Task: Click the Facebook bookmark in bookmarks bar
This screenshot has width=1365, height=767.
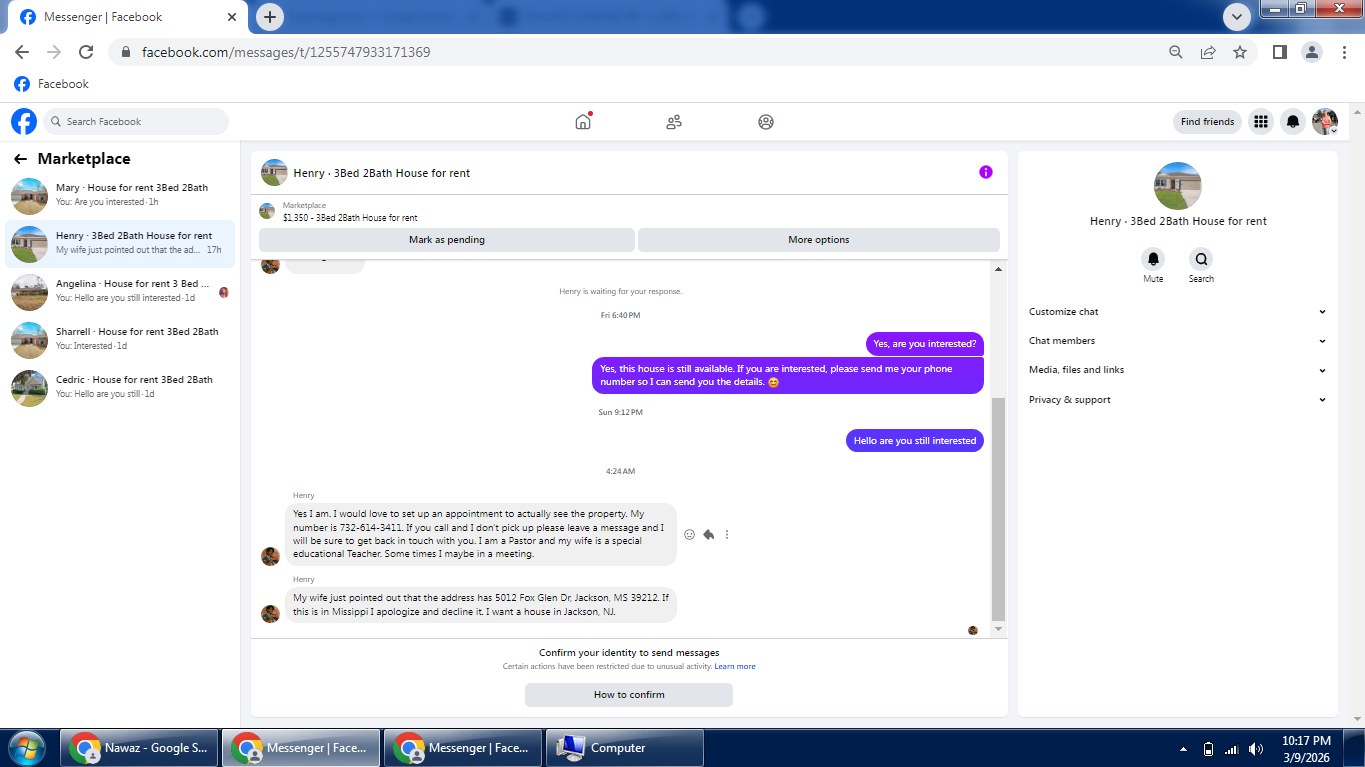Action: tap(52, 84)
